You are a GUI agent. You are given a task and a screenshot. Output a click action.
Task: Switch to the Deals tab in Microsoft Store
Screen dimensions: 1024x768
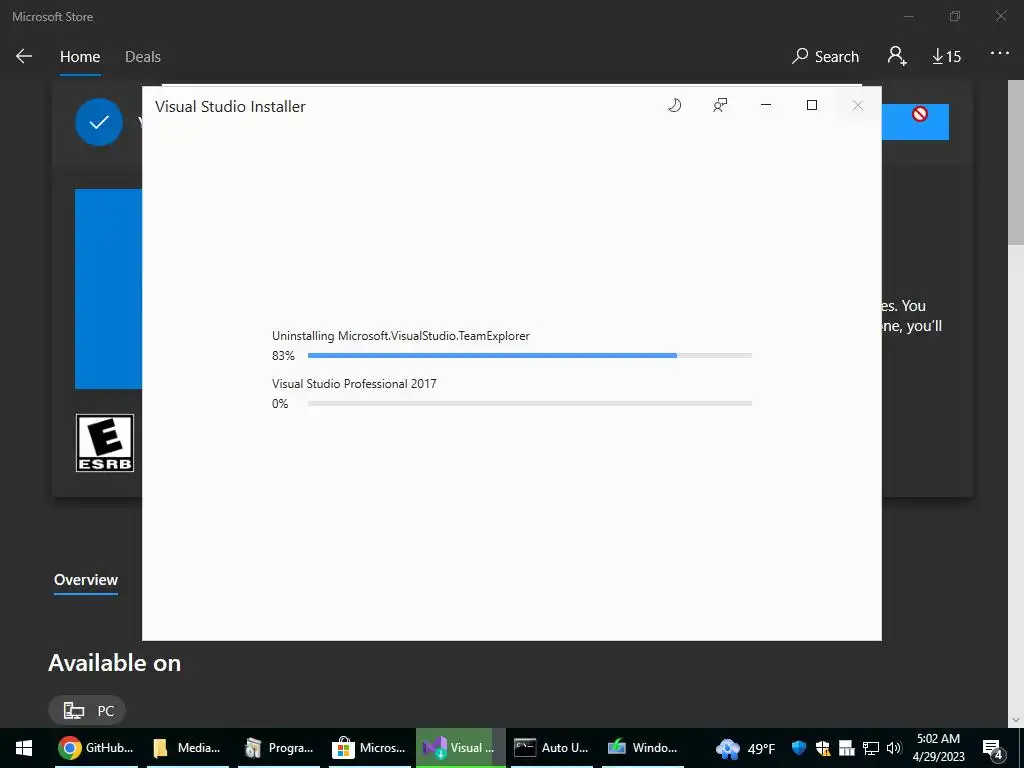point(143,57)
